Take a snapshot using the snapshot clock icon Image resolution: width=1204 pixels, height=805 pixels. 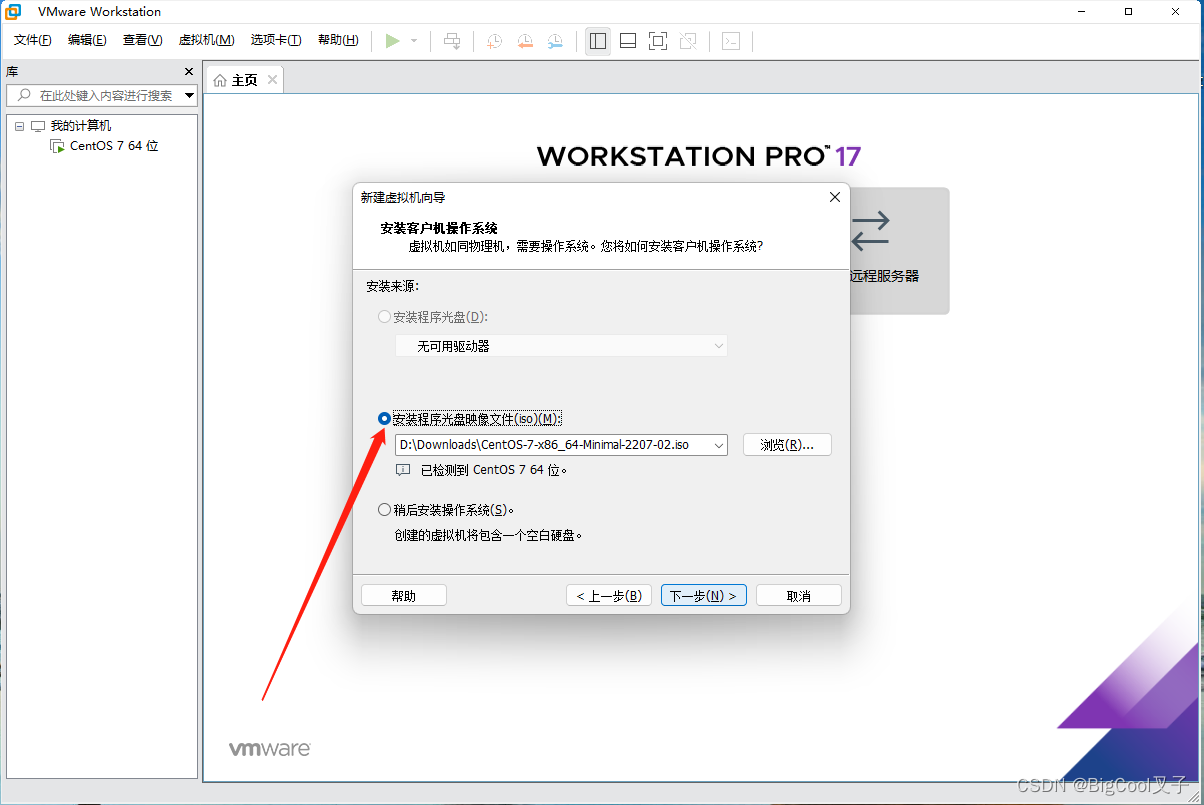point(493,41)
